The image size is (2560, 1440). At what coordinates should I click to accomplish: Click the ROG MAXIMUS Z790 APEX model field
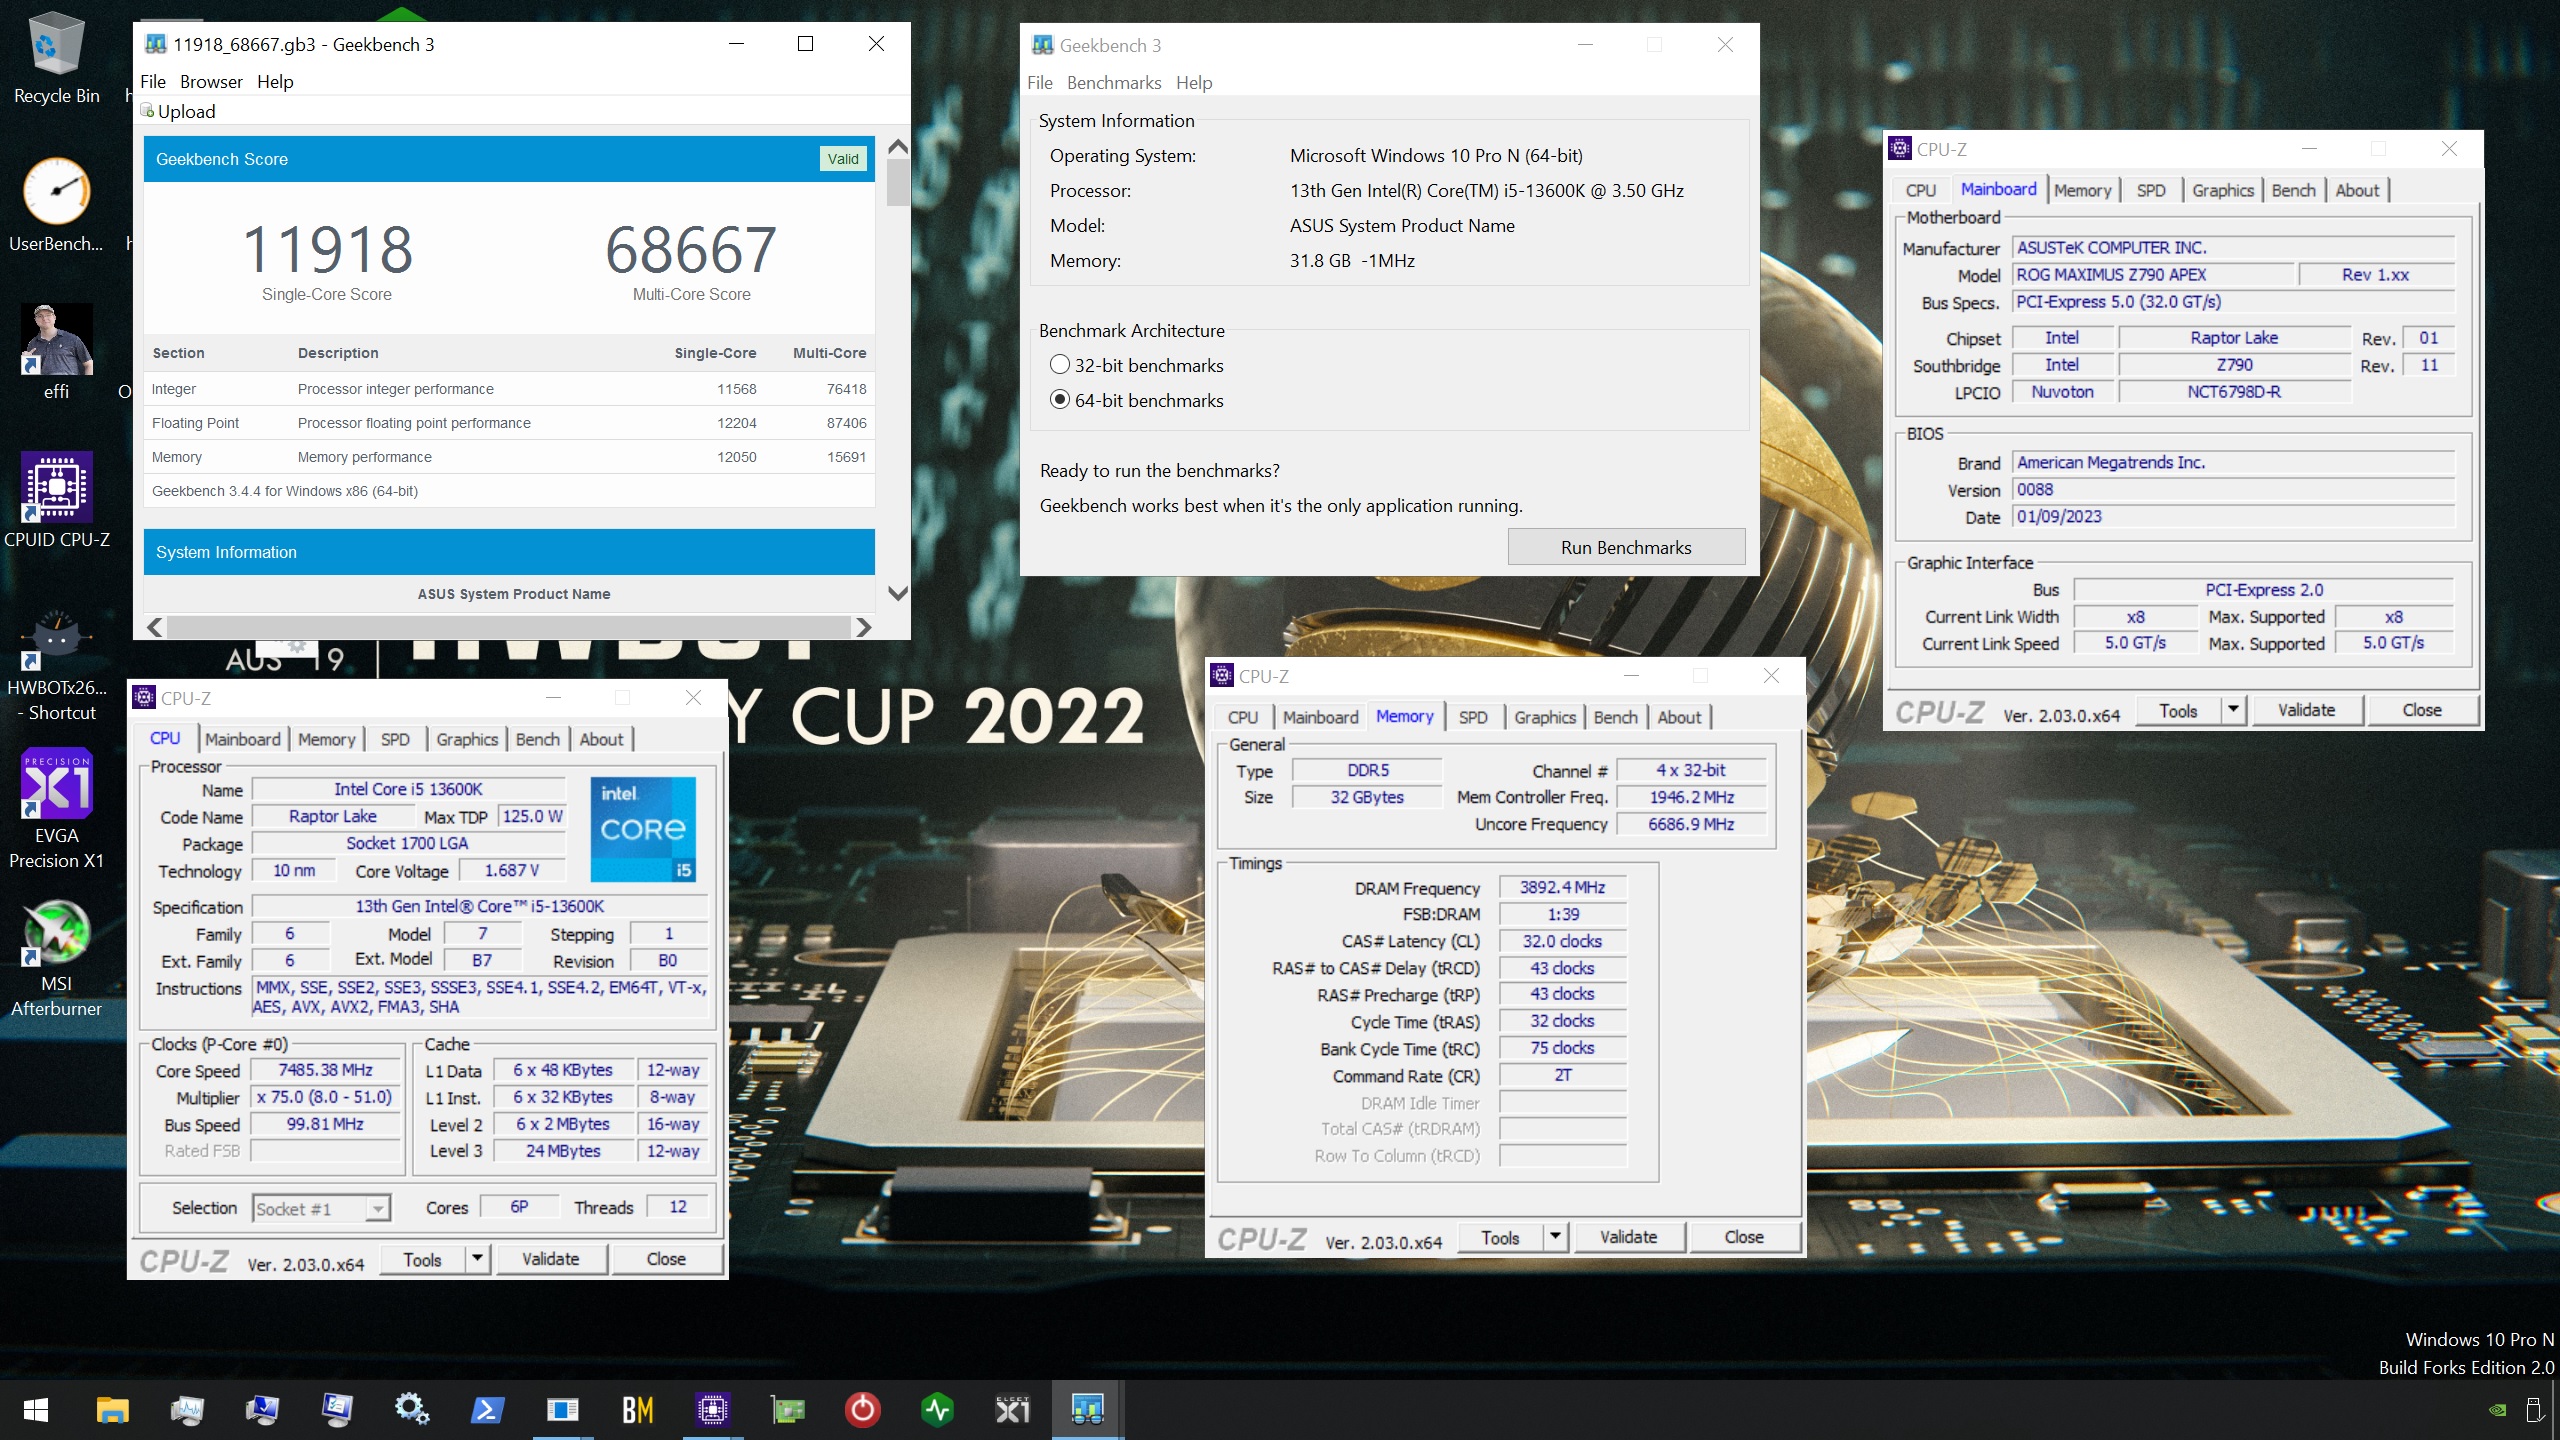click(x=2152, y=275)
